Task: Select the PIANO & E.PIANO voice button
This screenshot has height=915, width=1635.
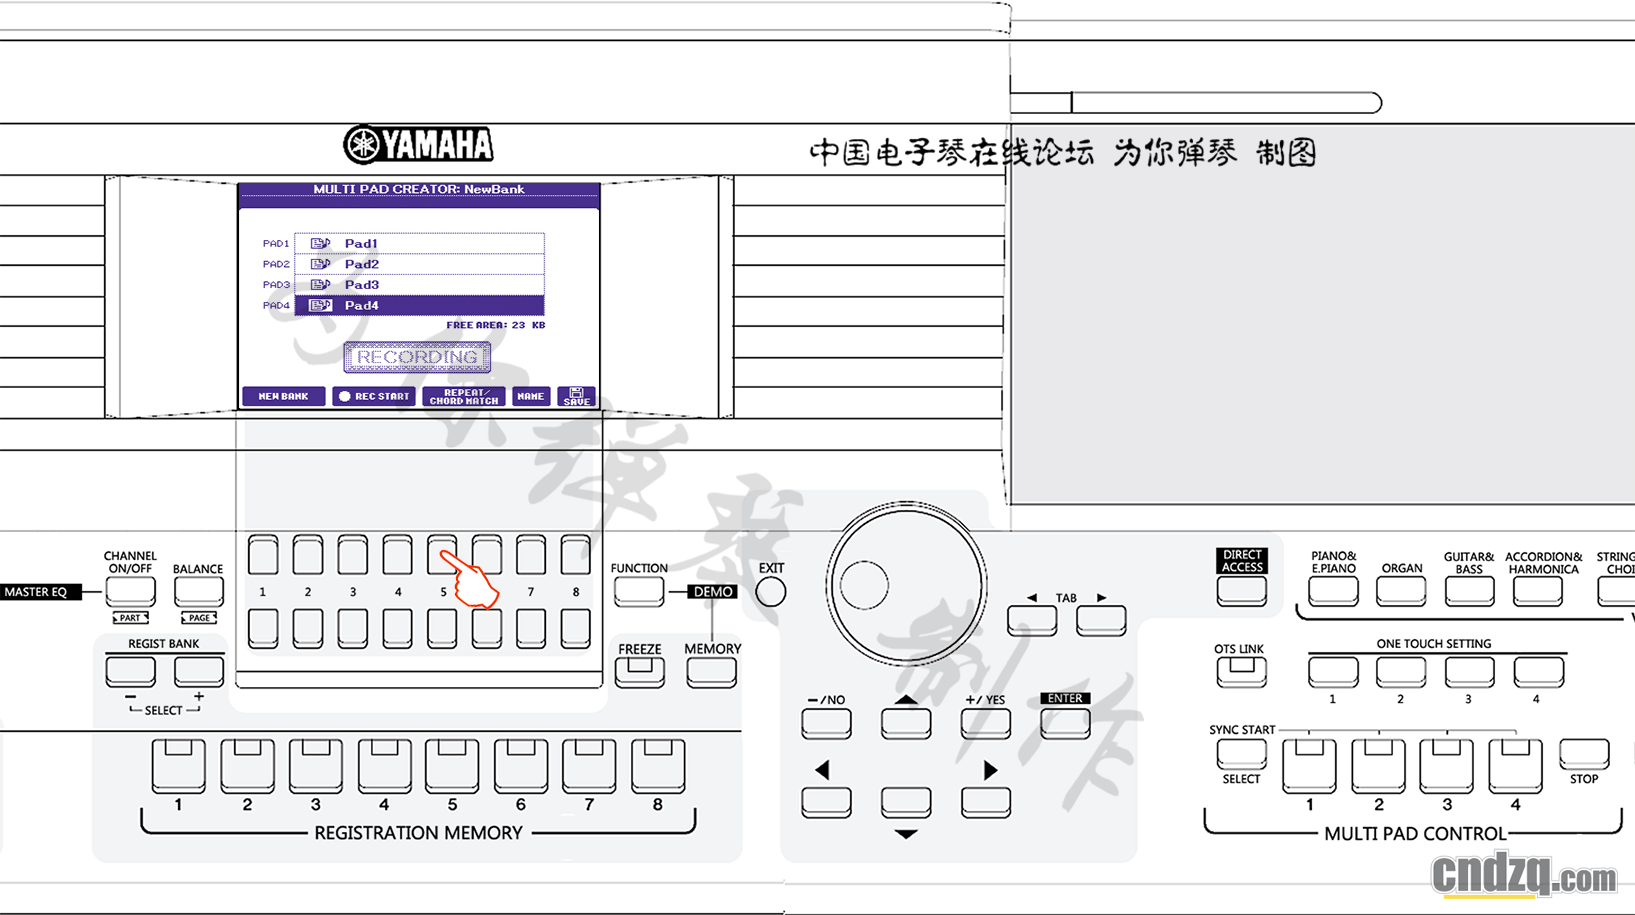Action: click(x=1333, y=591)
